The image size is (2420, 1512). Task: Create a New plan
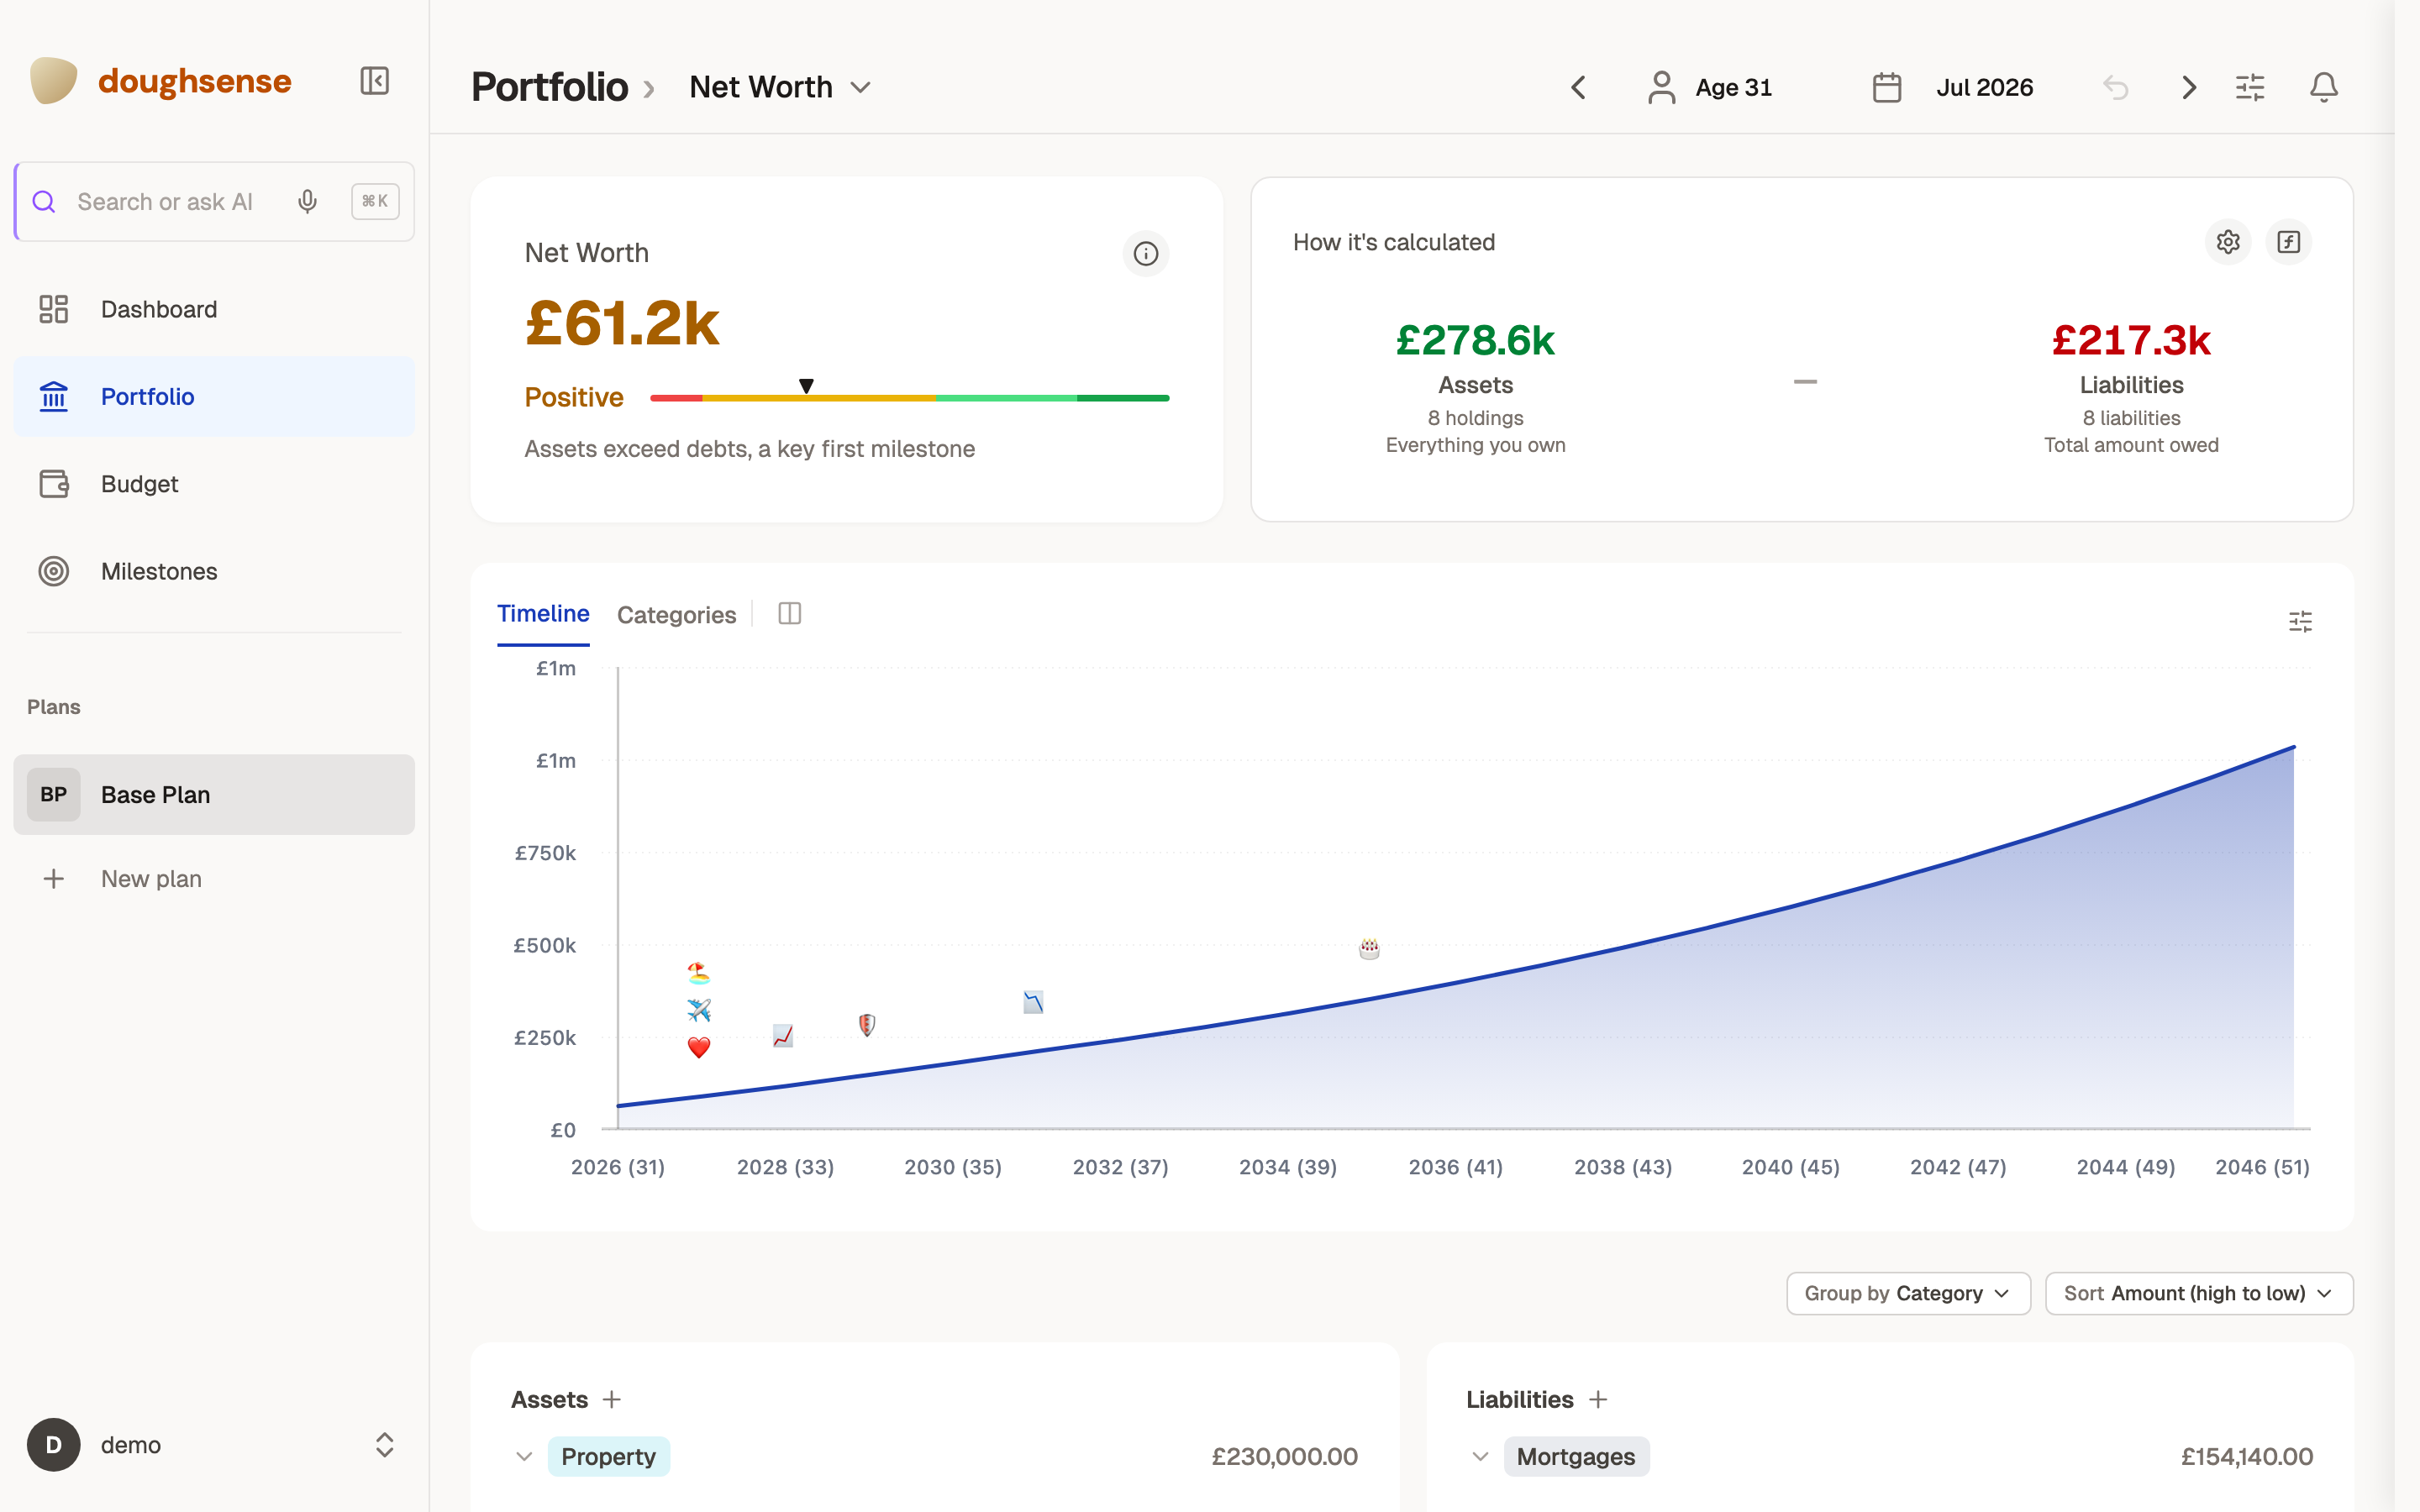pyautogui.click(x=214, y=879)
